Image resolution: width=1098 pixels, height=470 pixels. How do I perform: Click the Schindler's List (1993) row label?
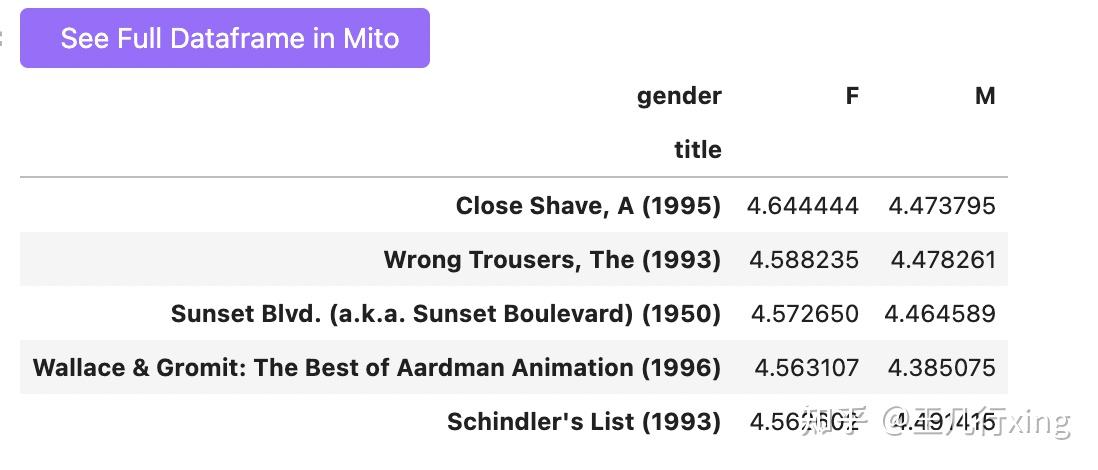click(x=584, y=422)
